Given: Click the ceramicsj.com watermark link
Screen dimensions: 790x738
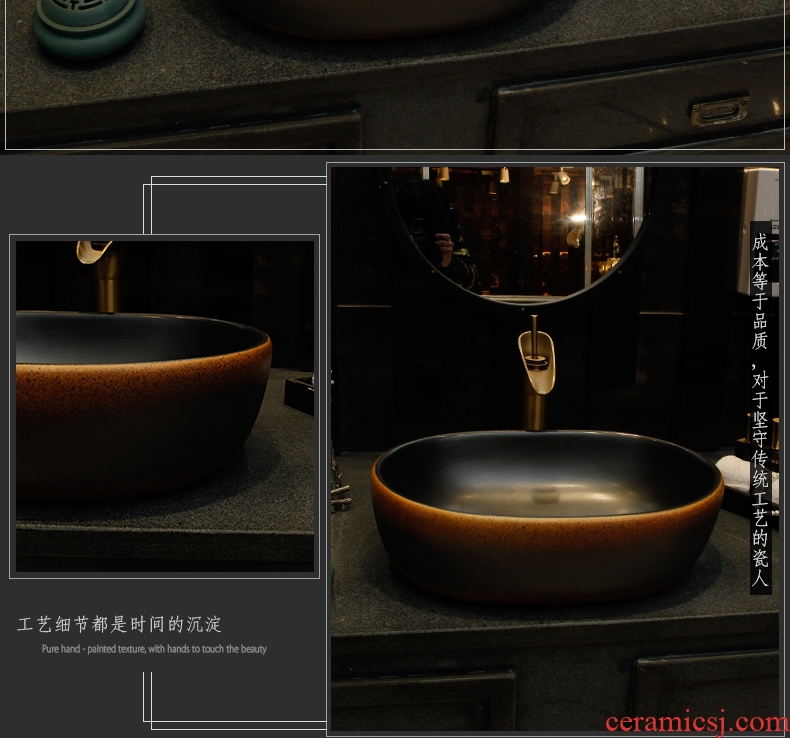Looking at the screenshot, I should pyautogui.click(x=695, y=722).
